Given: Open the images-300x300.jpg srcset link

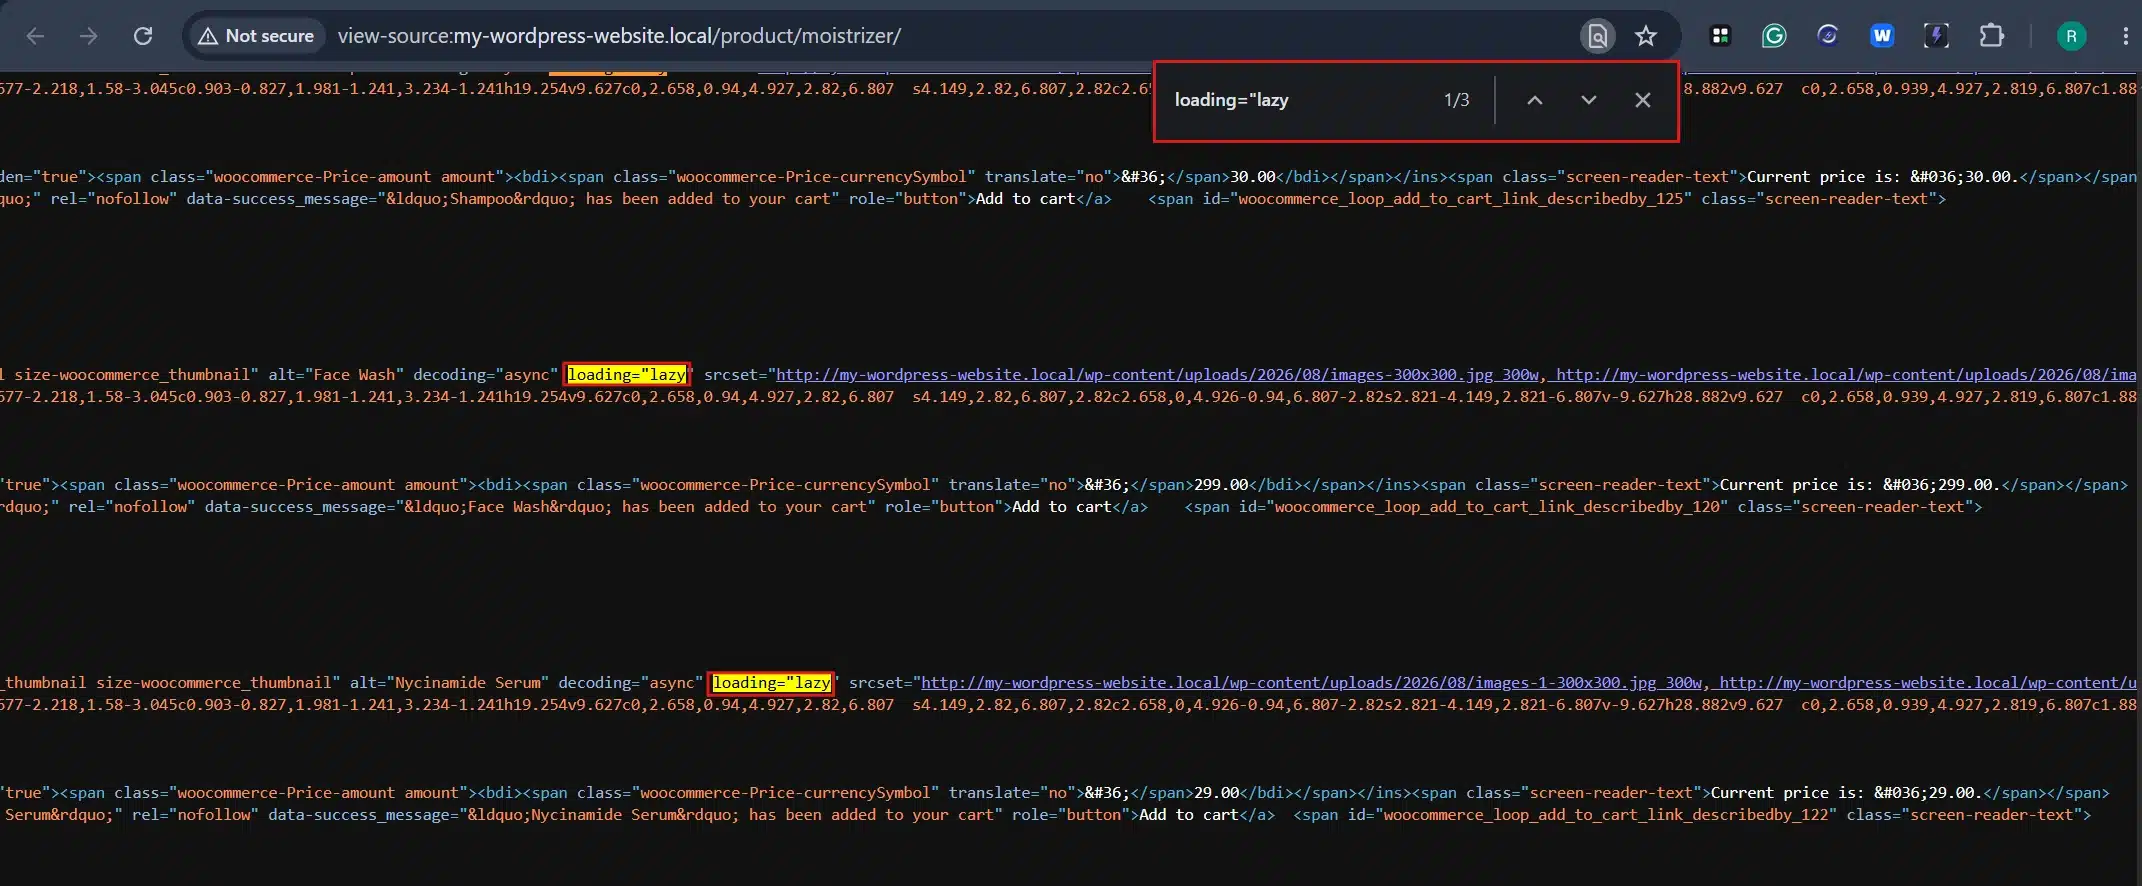Looking at the screenshot, I should point(1158,375).
